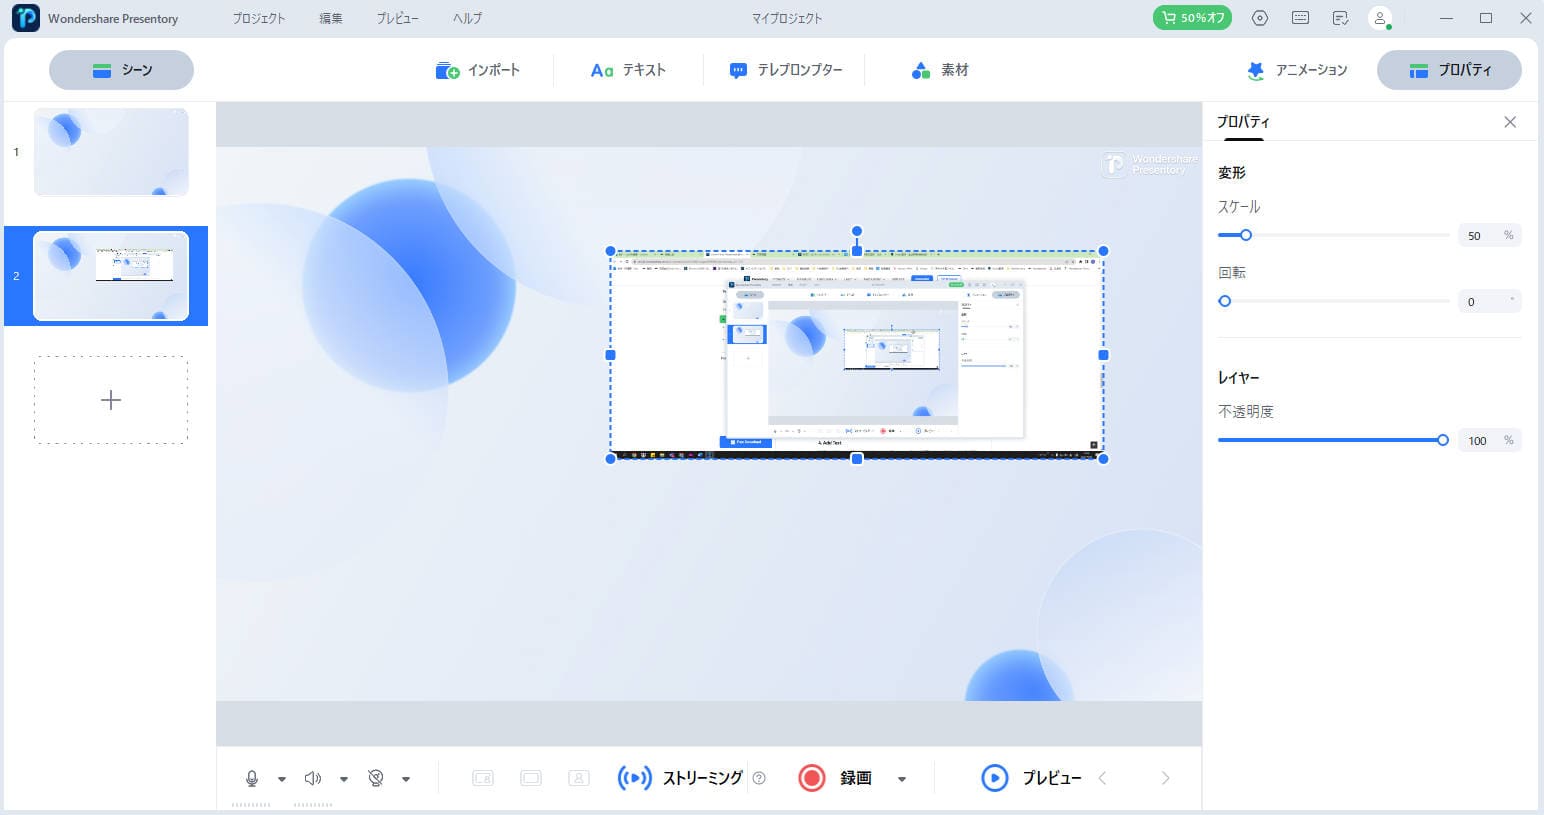Click the テキスト toolbar item
The height and width of the screenshot is (815, 1544).
[628, 70]
